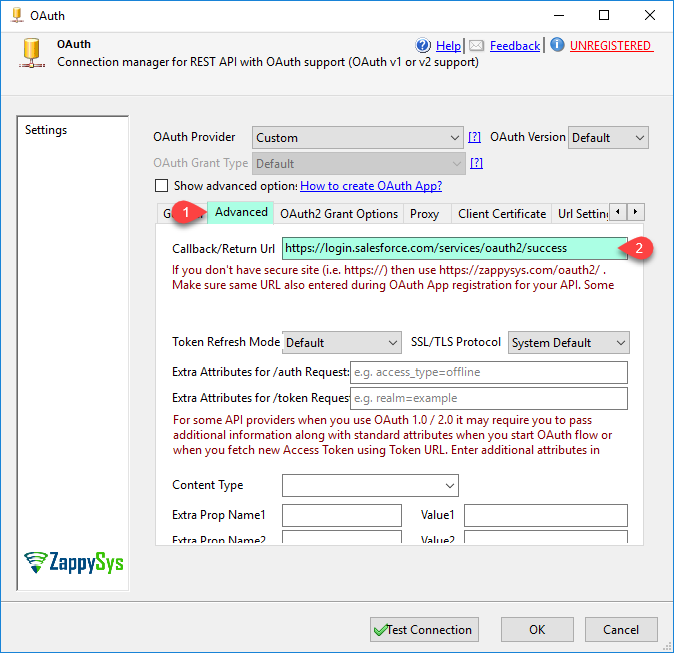This screenshot has width=674, height=653.
Task: Expand the OAuth Provider dropdown
Action: tap(358, 138)
